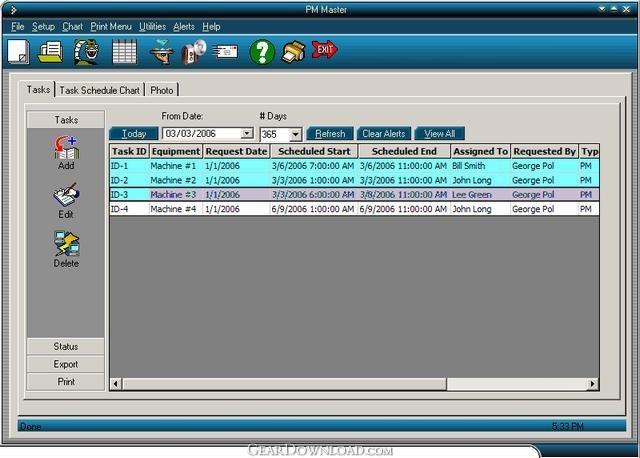
Task: Click the red EXIT arrow icon
Action: click(x=324, y=50)
